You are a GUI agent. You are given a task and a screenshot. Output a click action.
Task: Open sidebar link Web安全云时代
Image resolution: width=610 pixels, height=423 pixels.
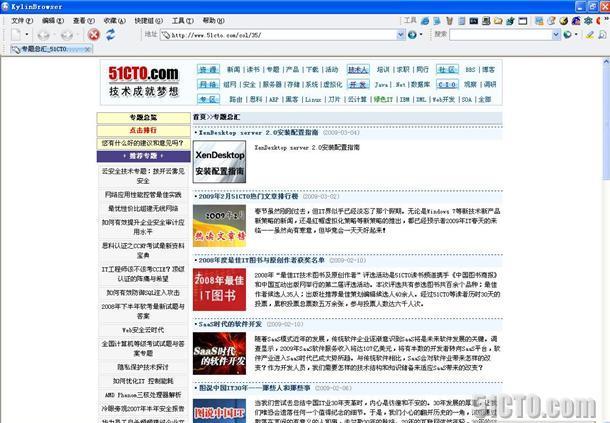(143, 330)
